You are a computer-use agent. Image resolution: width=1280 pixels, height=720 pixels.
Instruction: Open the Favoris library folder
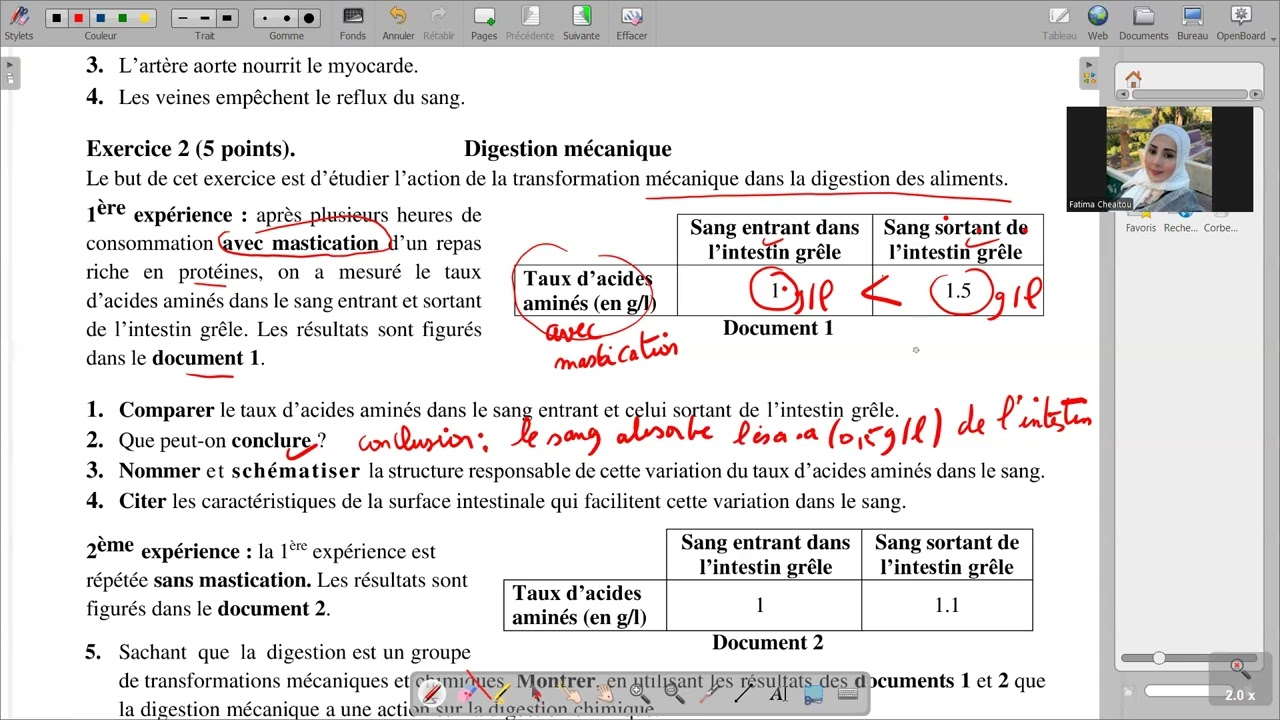(1140, 221)
